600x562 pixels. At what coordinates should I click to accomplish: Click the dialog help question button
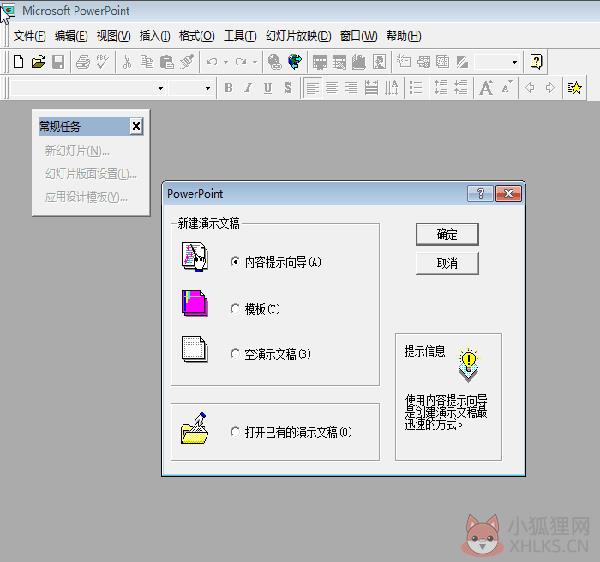pyautogui.click(x=480, y=194)
